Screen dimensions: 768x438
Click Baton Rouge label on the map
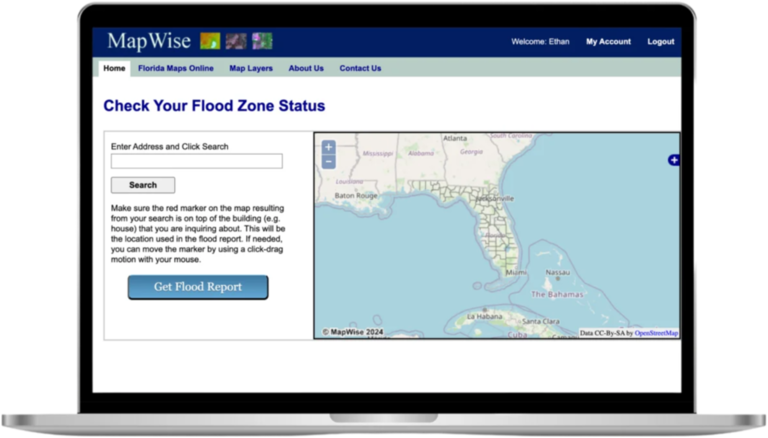pos(356,195)
